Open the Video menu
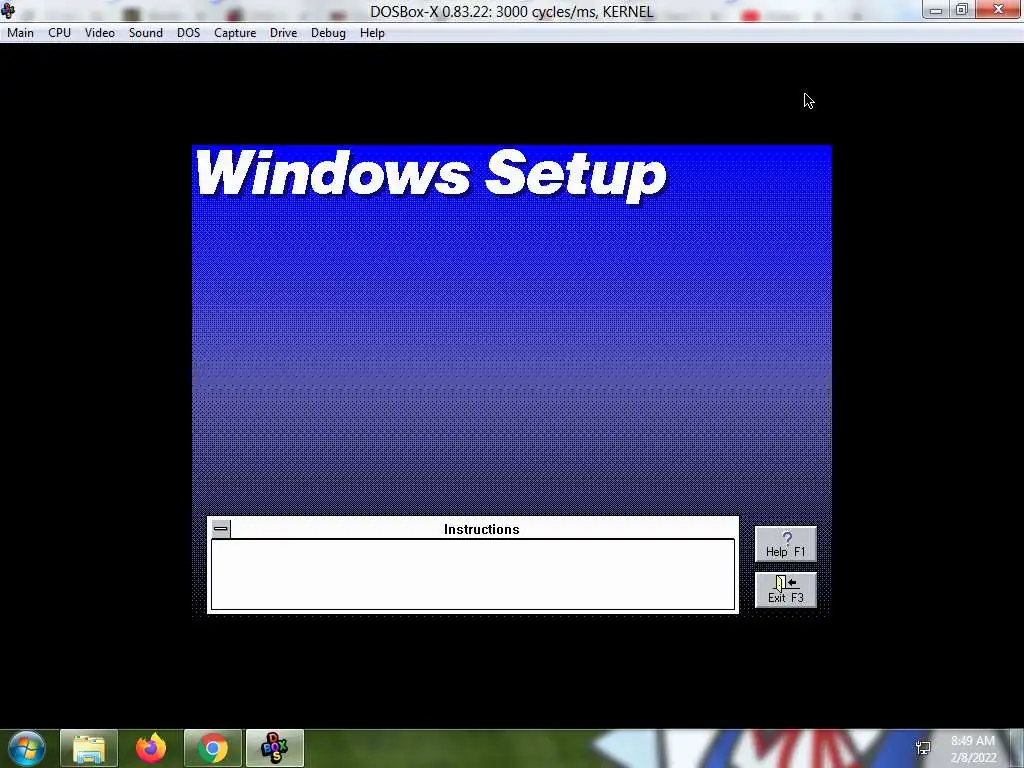The image size is (1024, 768). tap(99, 33)
